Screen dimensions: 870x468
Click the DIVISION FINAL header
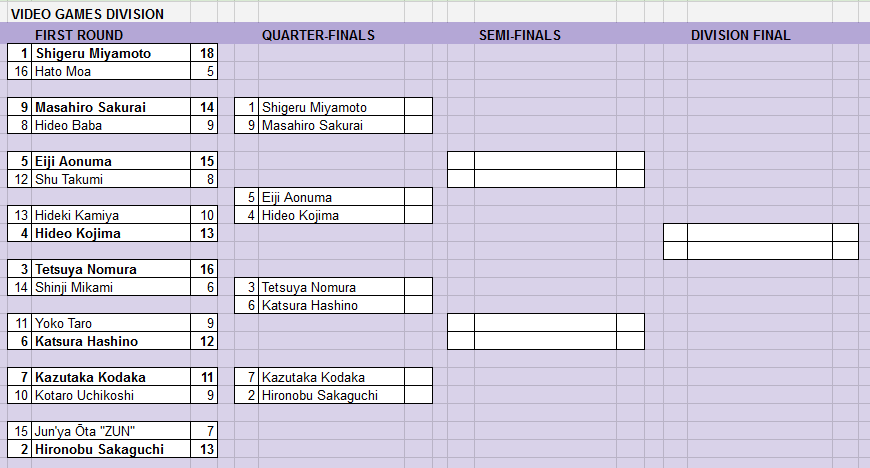pyautogui.click(x=740, y=35)
